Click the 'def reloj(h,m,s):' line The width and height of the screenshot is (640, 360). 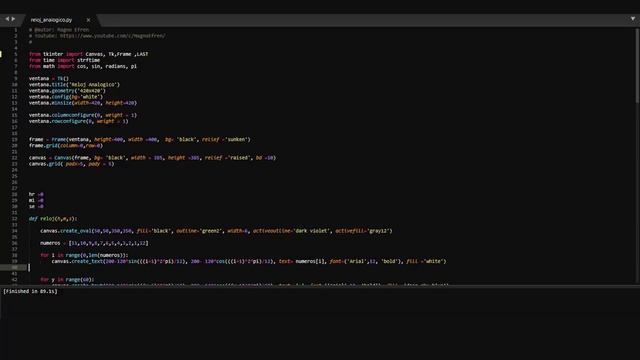(x=53, y=219)
